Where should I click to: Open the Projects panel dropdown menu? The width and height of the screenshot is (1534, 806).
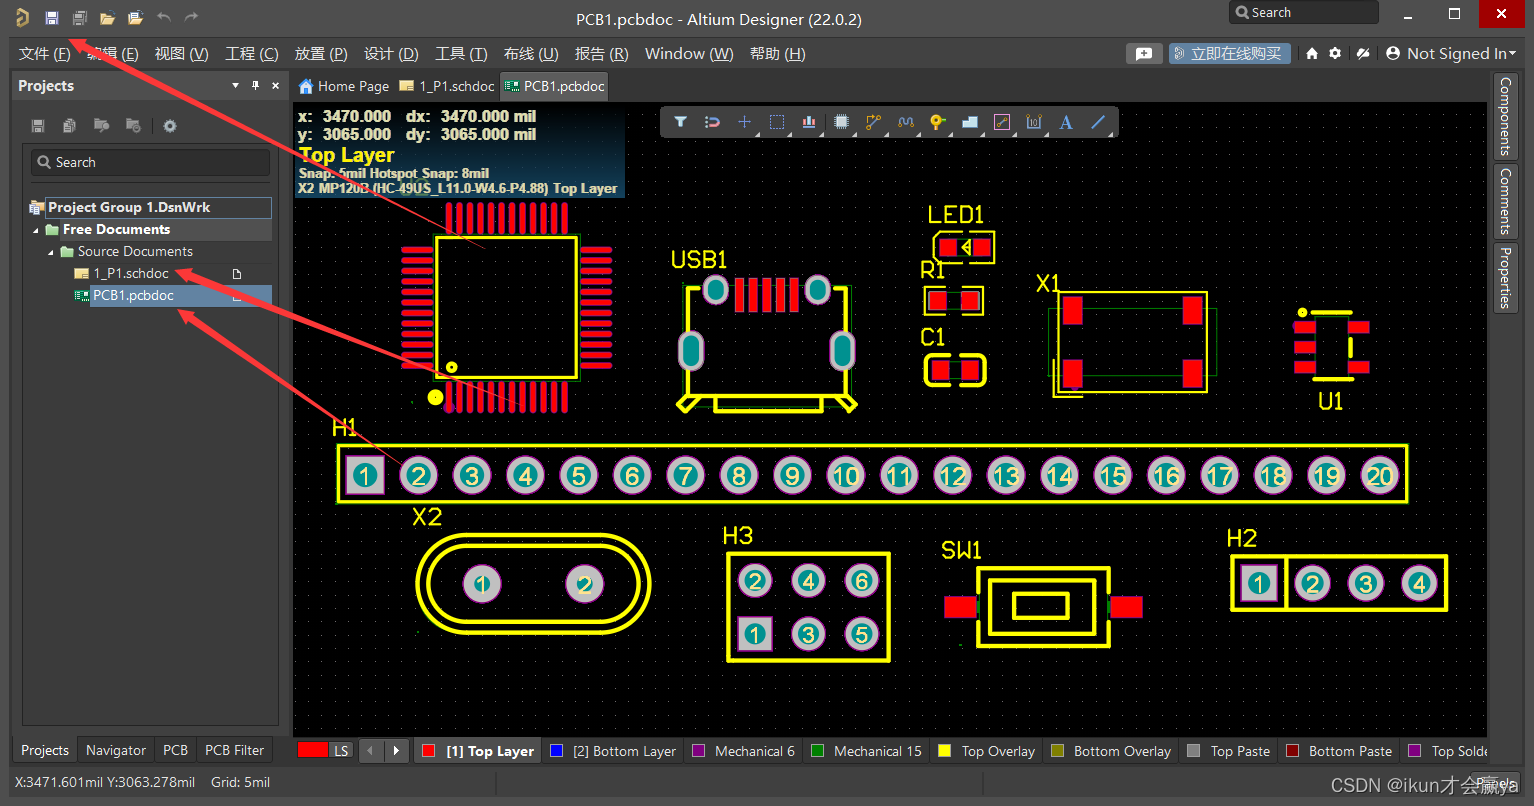point(234,85)
